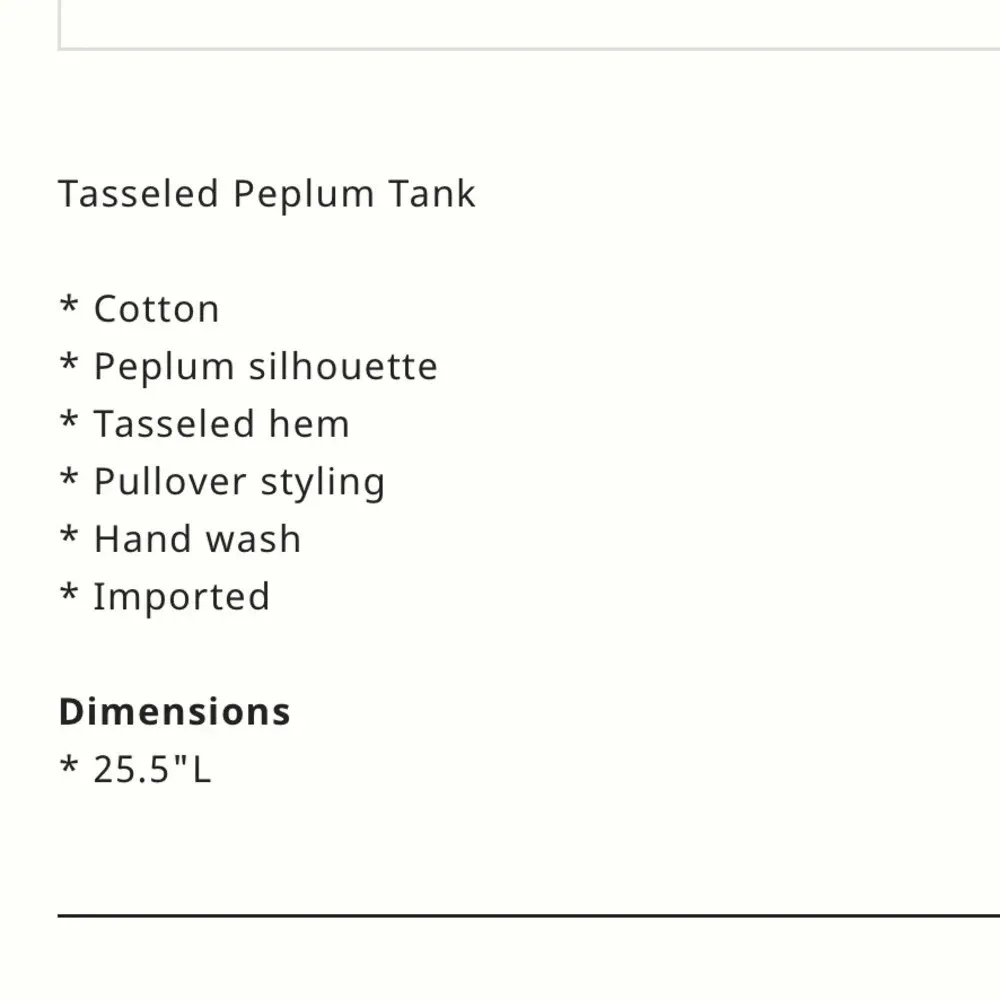Click the "Imported" text line
The width and height of the screenshot is (1000, 1000).
(x=181, y=598)
